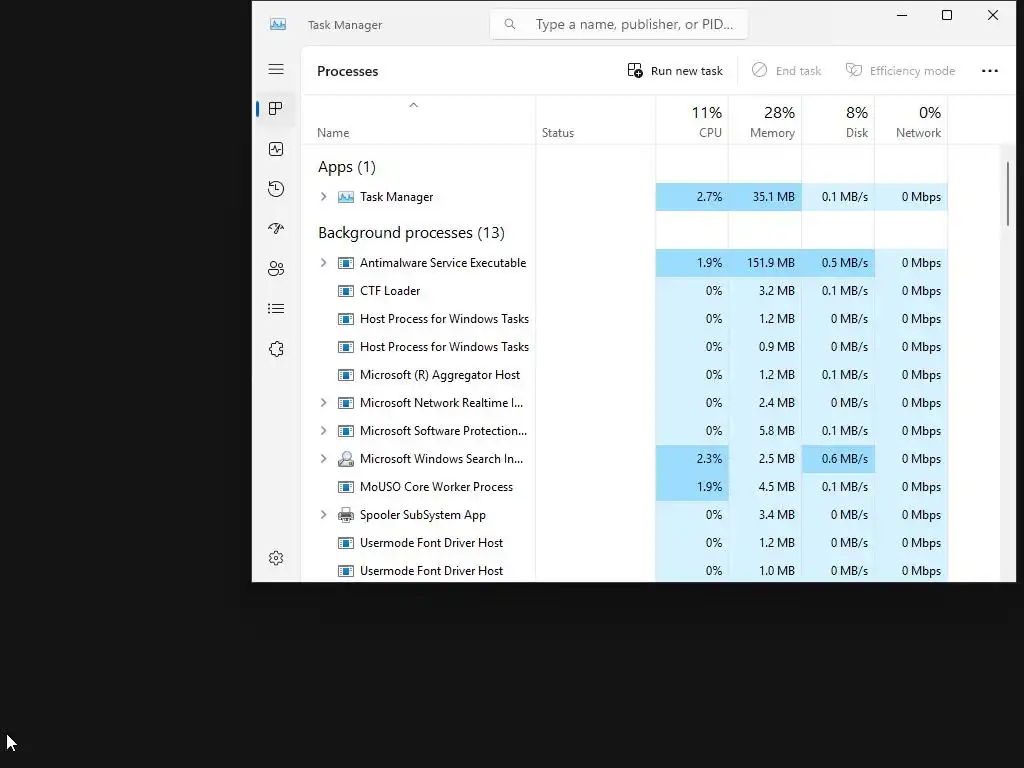The width and height of the screenshot is (1024, 768).
Task: Click the CTF Loader process icon
Action: [345, 291]
